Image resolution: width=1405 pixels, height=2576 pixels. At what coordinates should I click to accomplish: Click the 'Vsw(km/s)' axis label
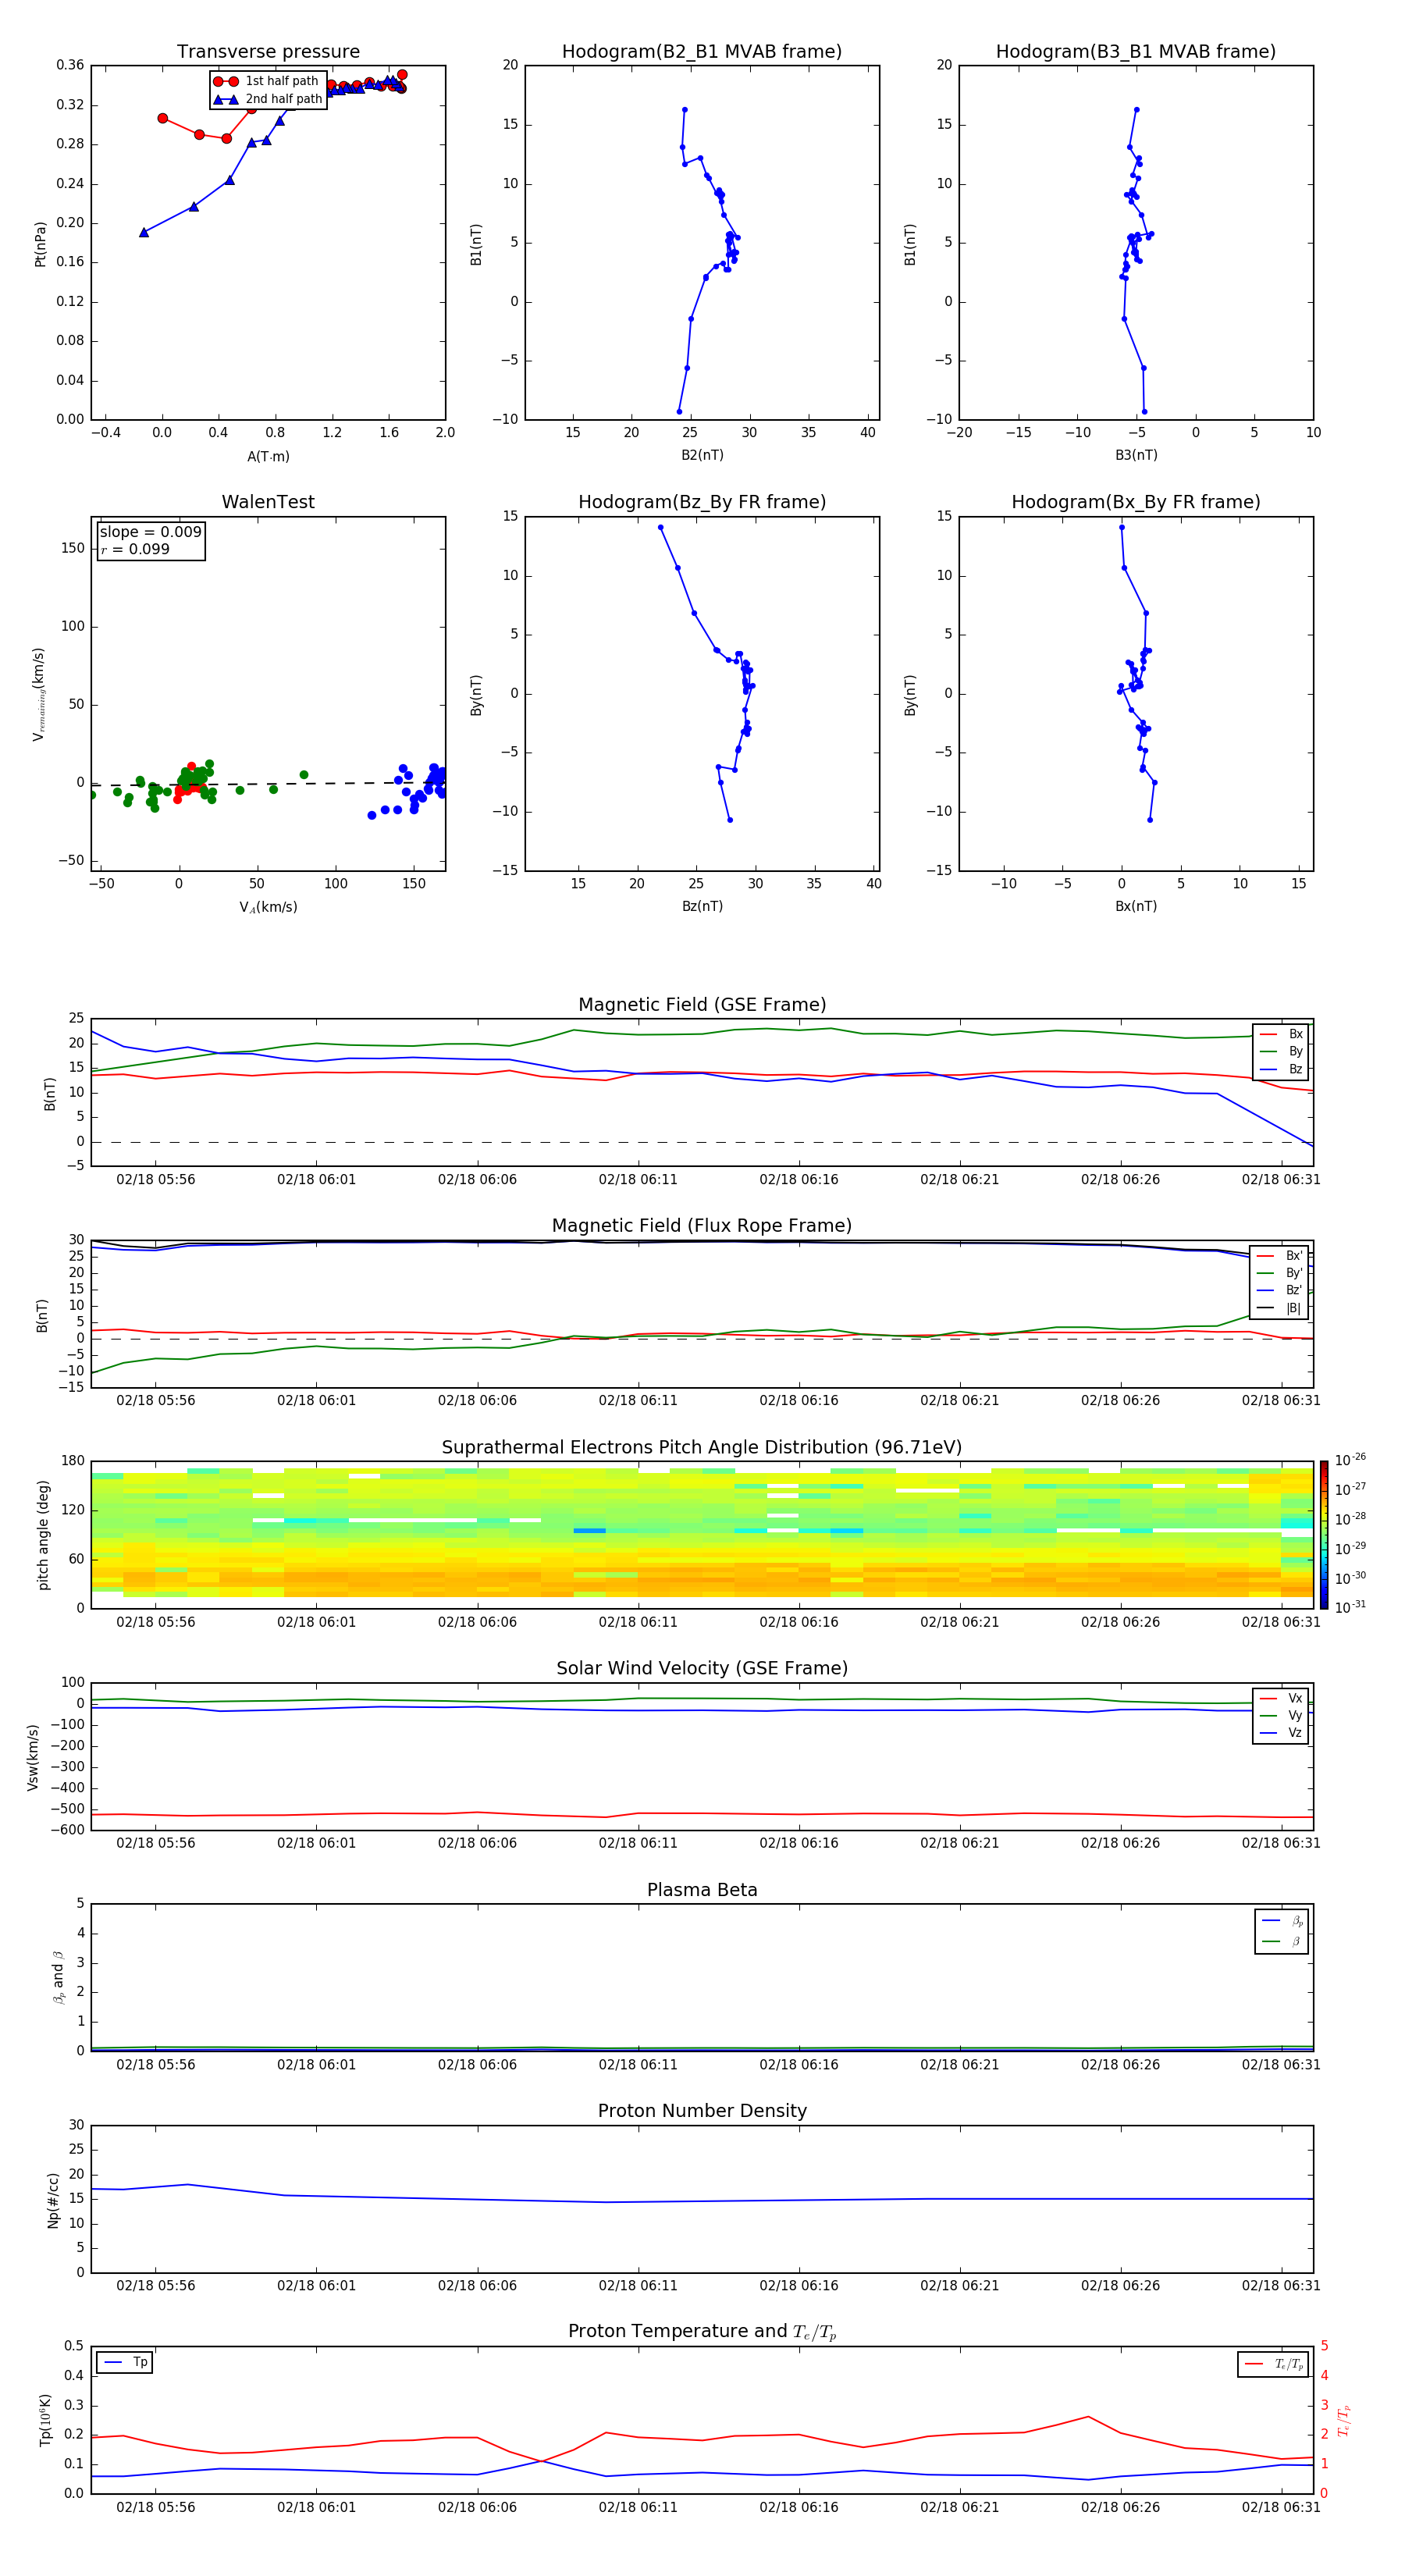pos(33,1756)
